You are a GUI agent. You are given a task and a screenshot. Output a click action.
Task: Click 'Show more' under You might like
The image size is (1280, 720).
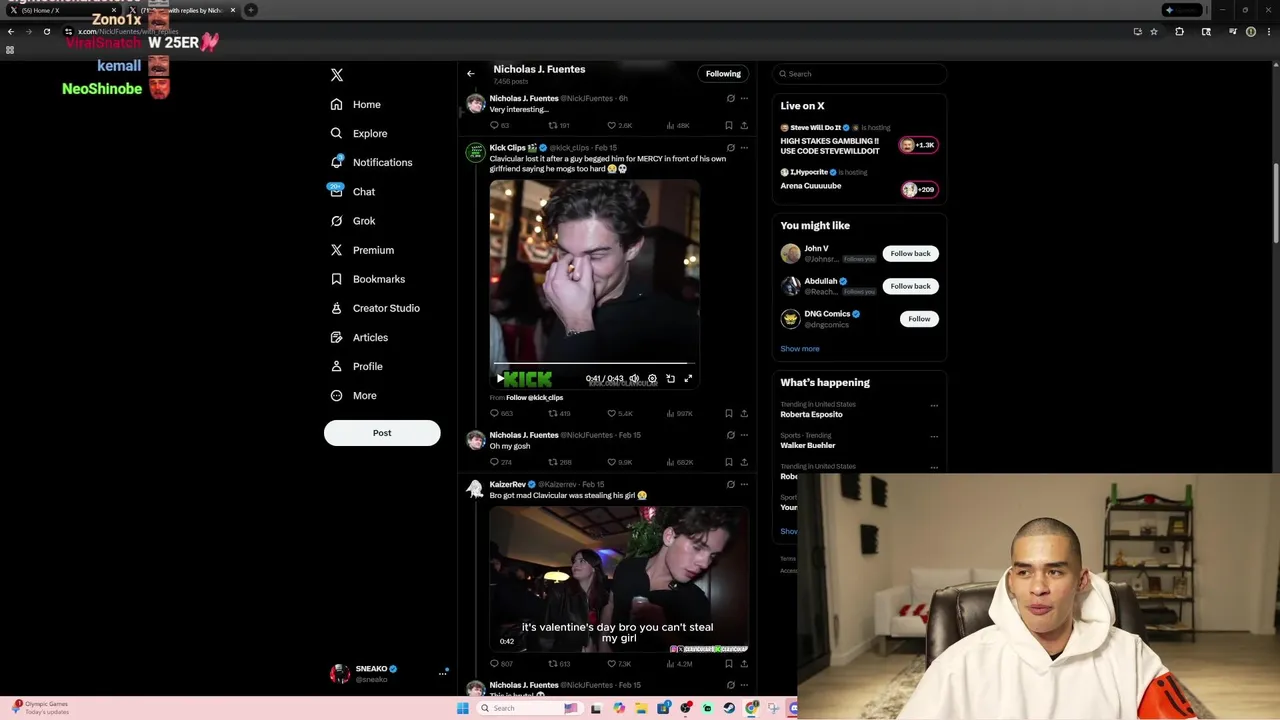coord(800,349)
